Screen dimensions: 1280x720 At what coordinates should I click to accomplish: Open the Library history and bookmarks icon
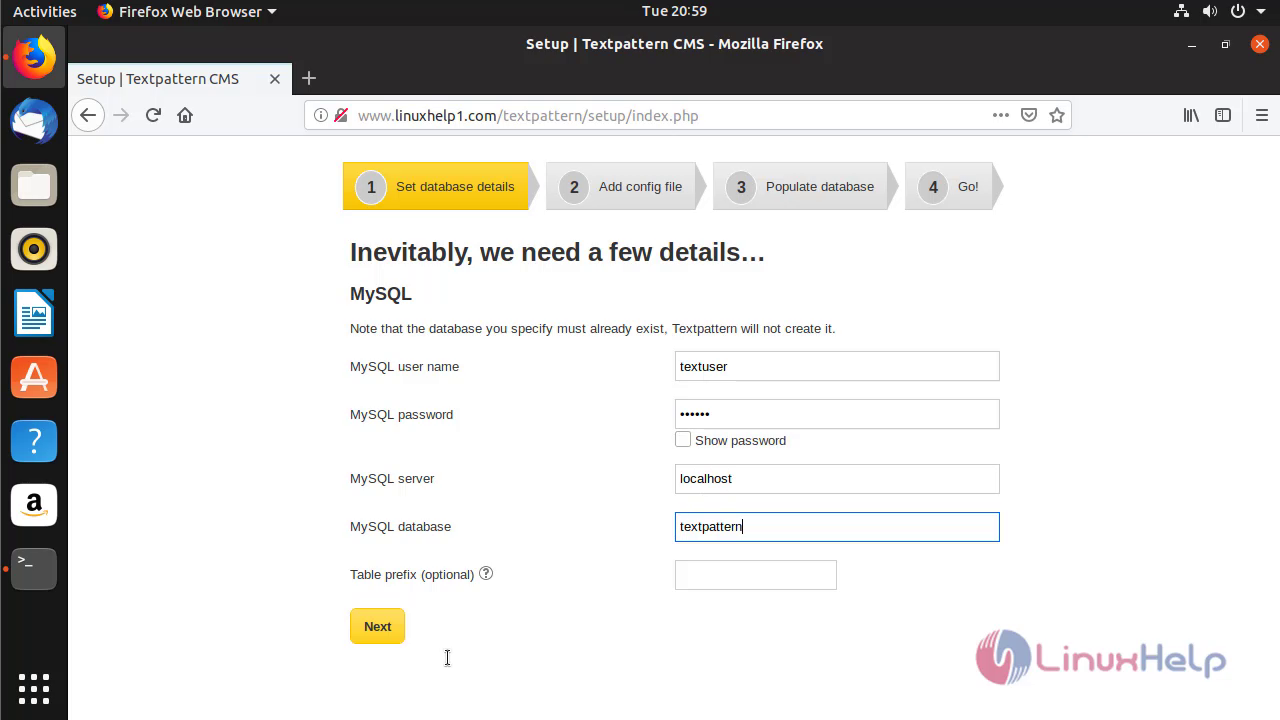1191,115
